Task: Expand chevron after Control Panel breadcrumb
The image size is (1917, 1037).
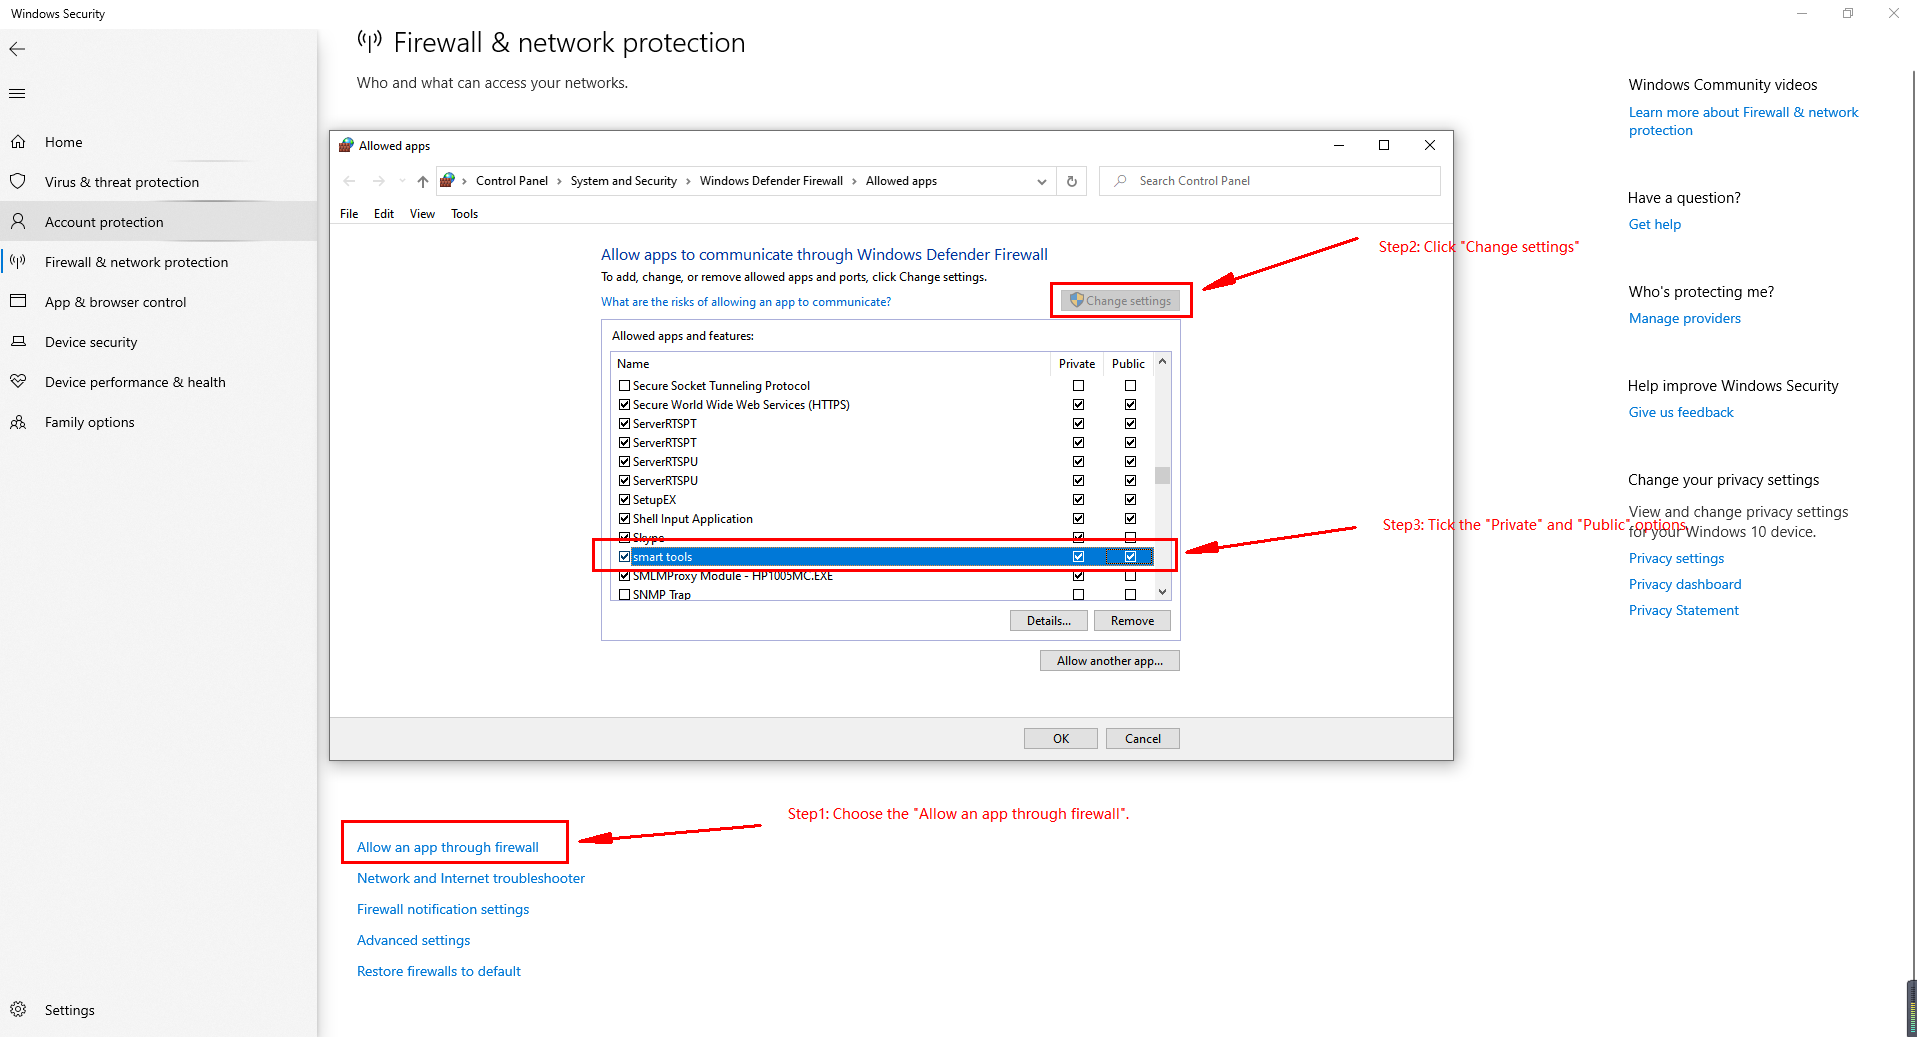Action: 559,181
